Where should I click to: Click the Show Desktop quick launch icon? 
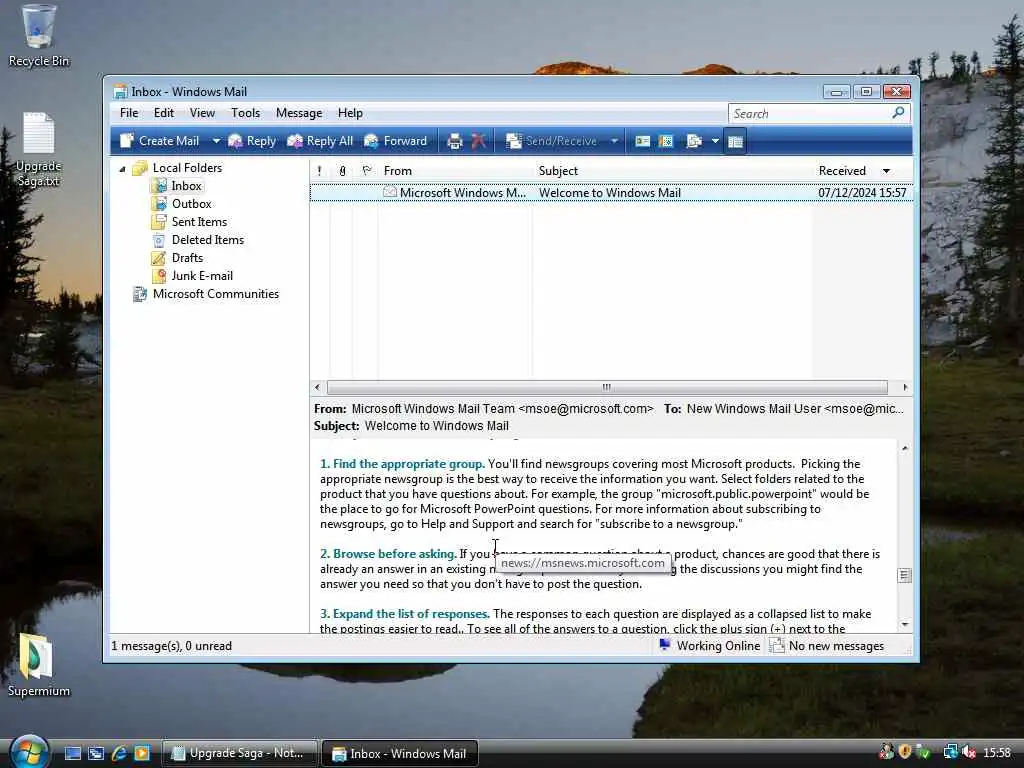pos(73,754)
